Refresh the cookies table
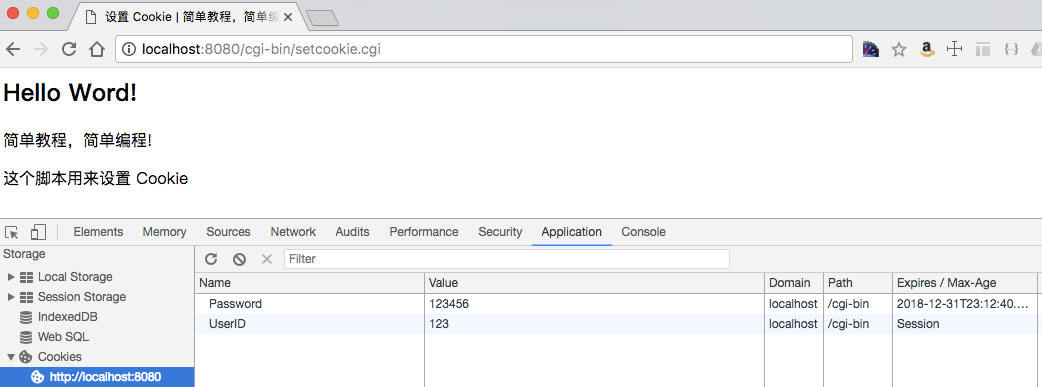Viewport: 1042px width, 387px height. click(x=211, y=259)
